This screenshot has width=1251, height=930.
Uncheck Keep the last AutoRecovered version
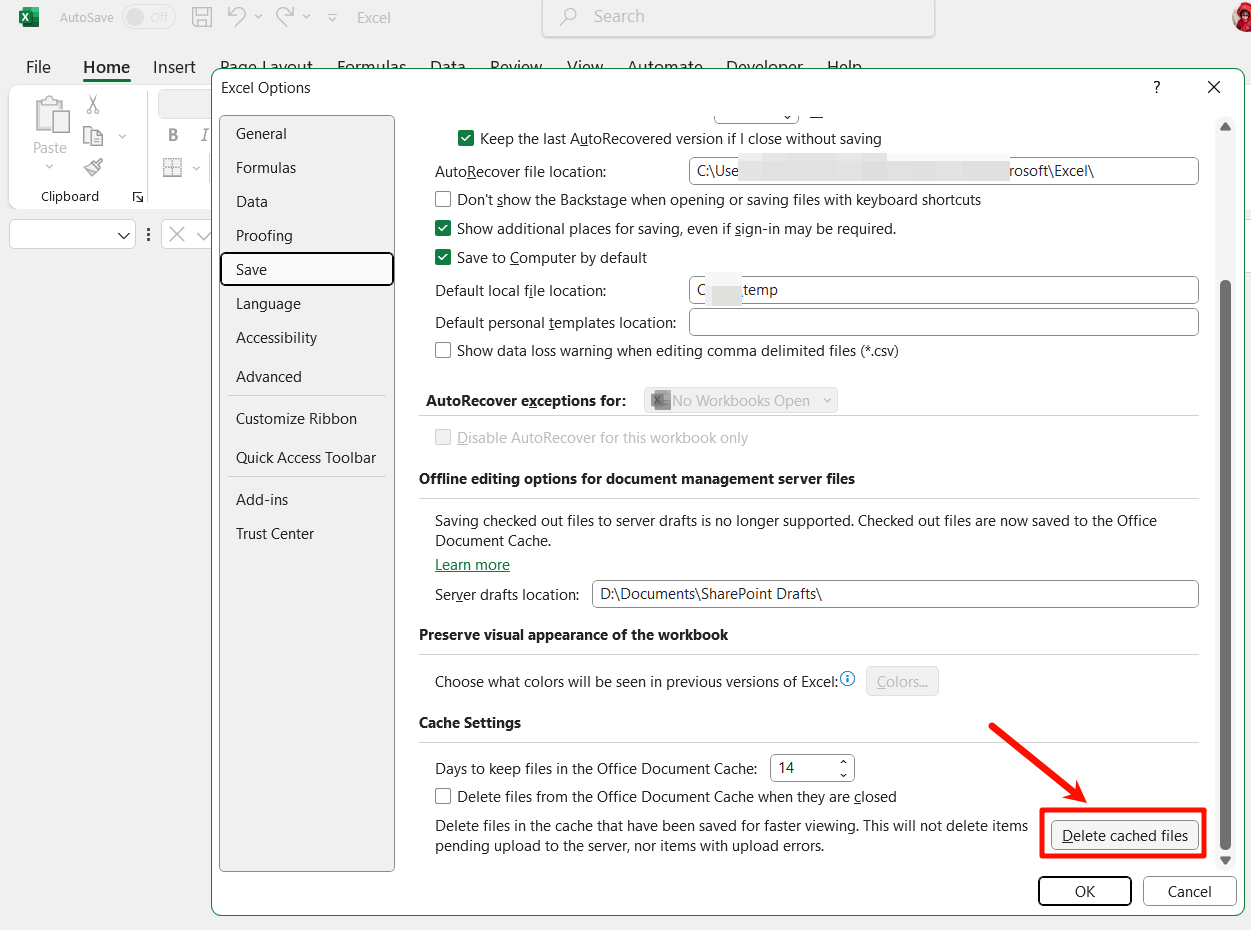(466, 139)
